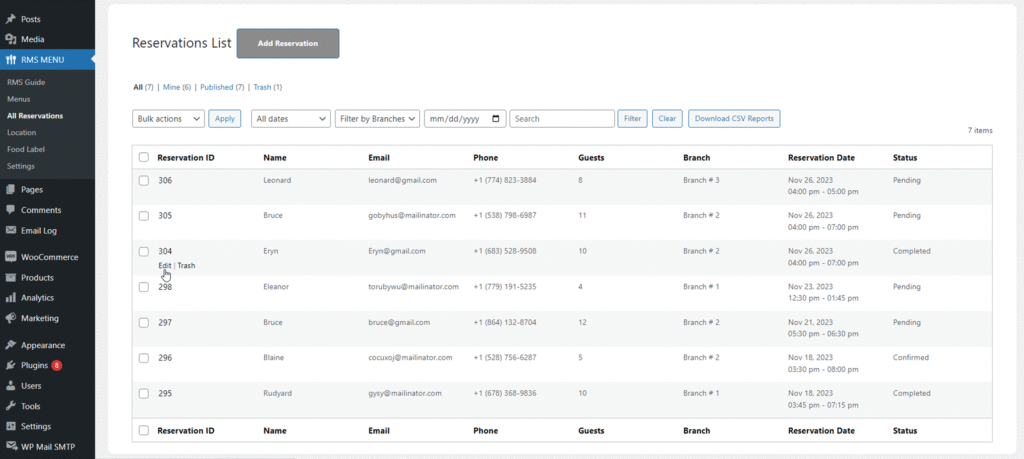The height and width of the screenshot is (459, 1024).
Task: Click the RMS MENU fork-knife icon
Action: coord(10,60)
